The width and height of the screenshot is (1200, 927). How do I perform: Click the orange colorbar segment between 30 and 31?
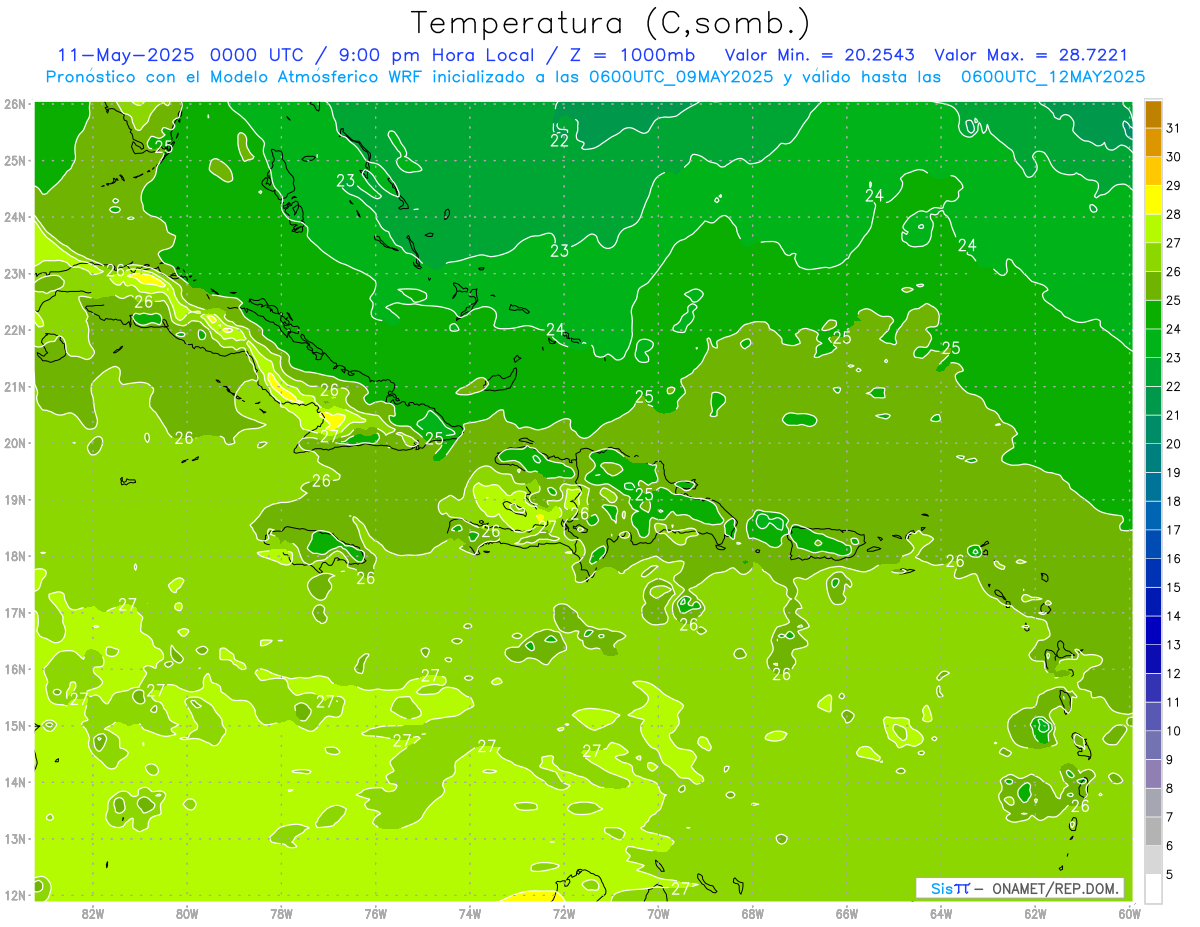pos(1154,142)
